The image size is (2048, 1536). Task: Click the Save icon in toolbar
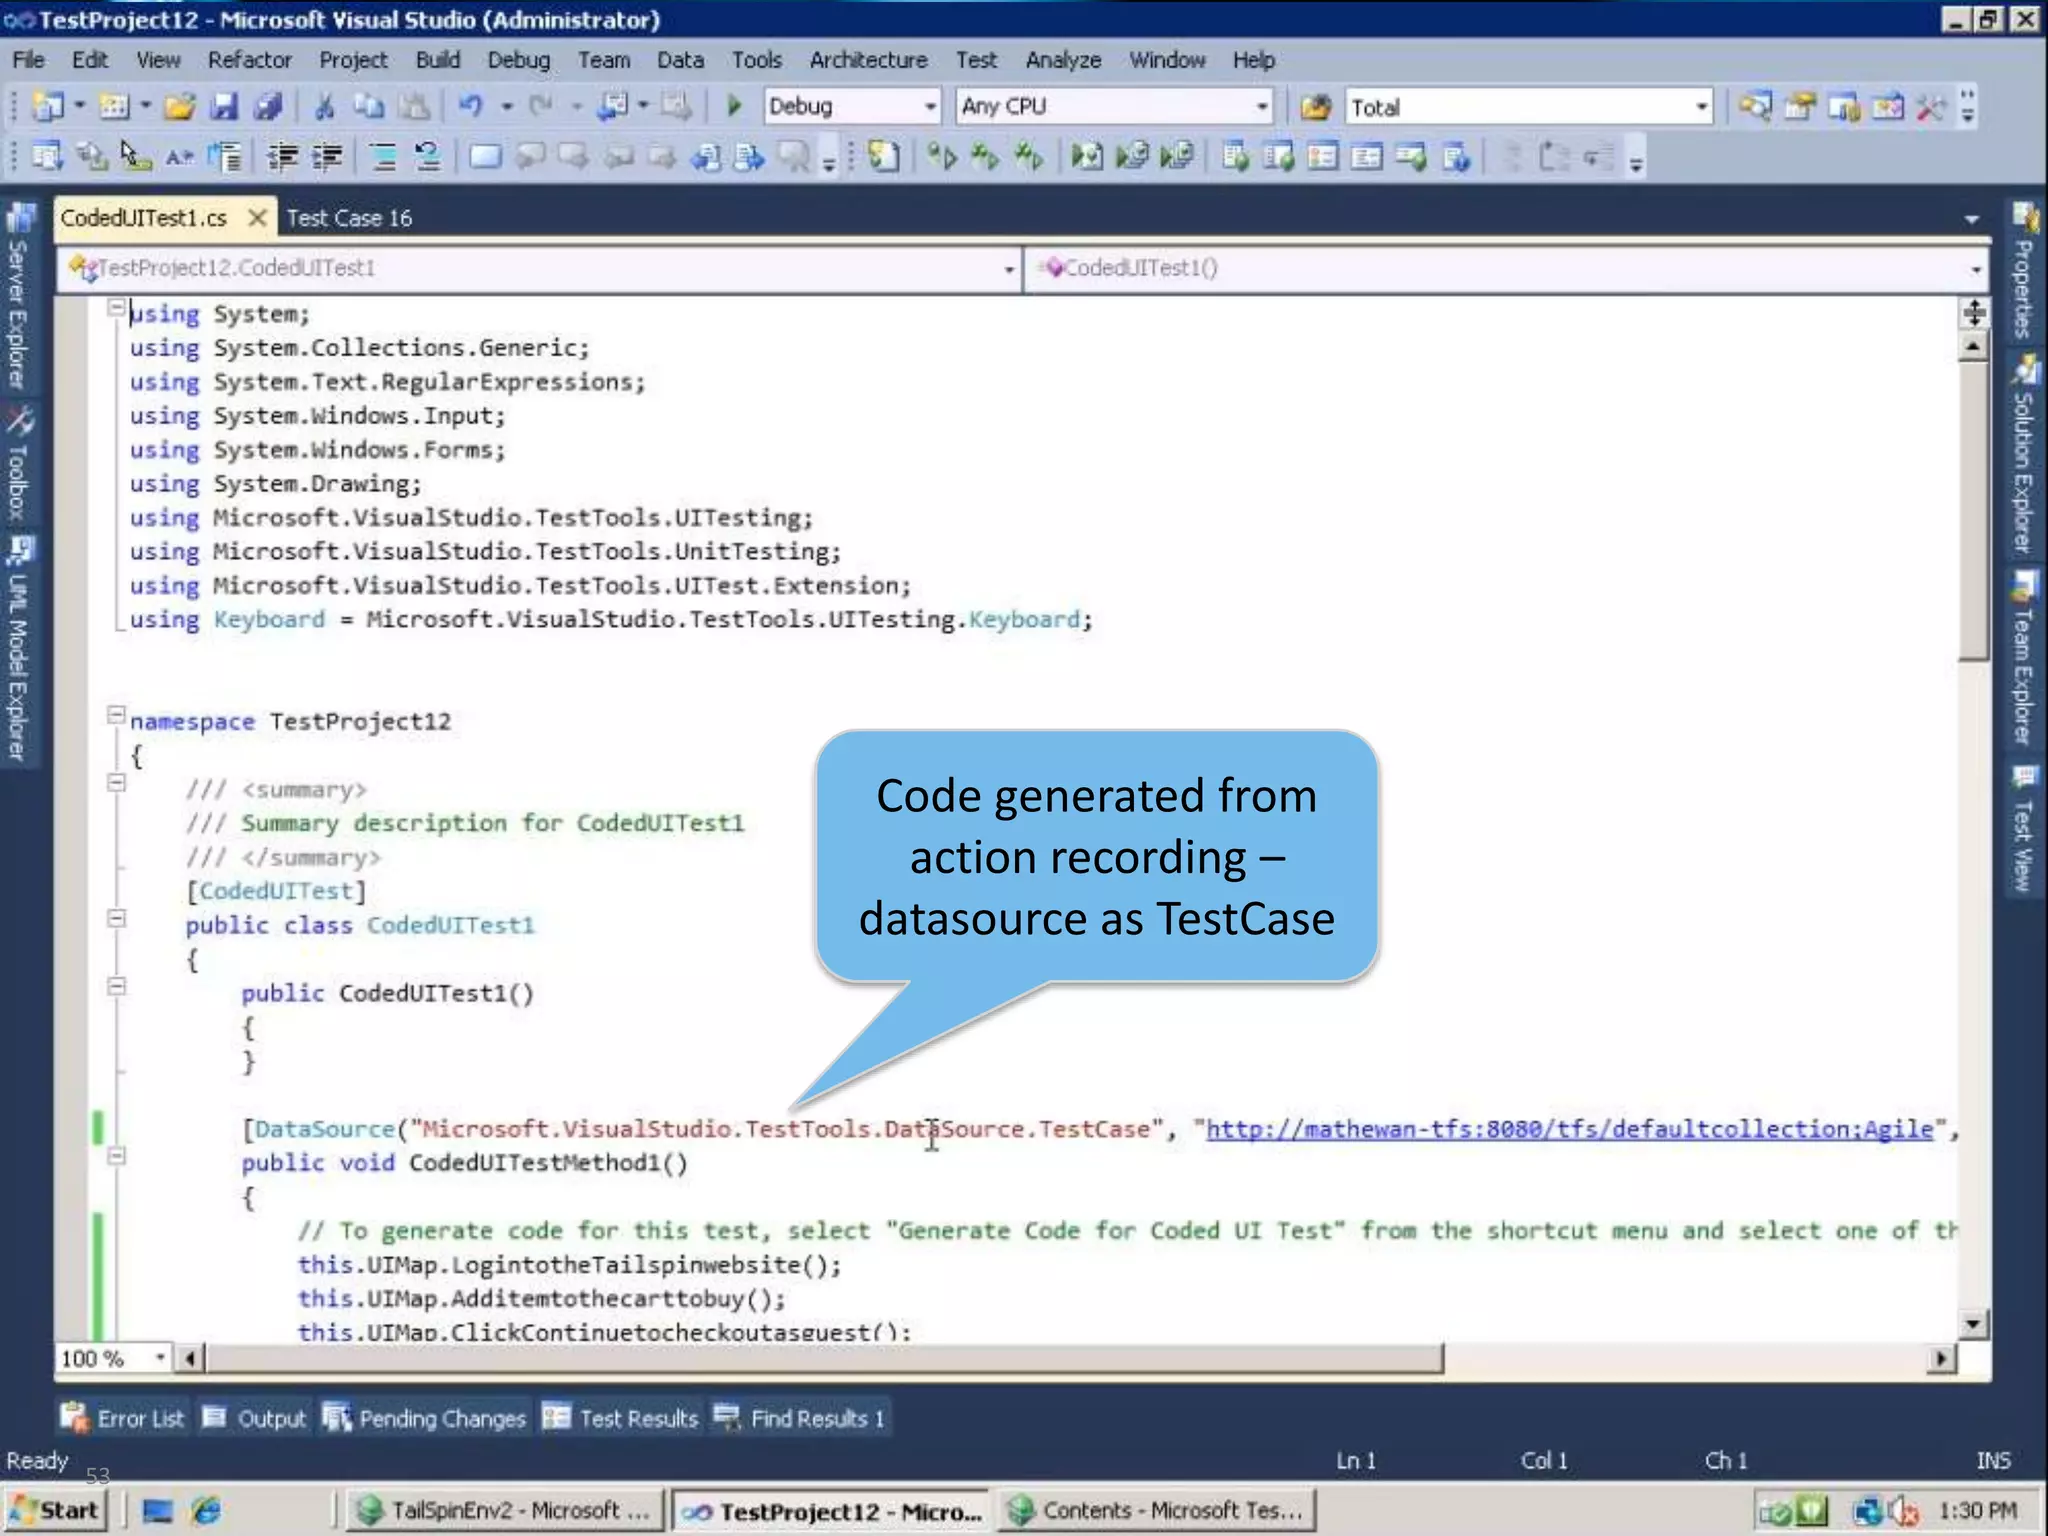coord(224,106)
